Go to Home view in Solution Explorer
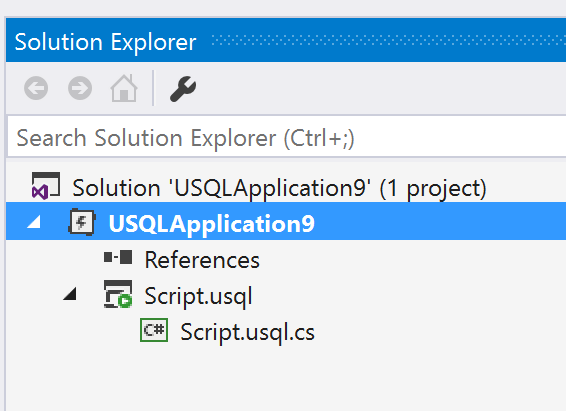This screenshot has width=566, height=411. 124,88
